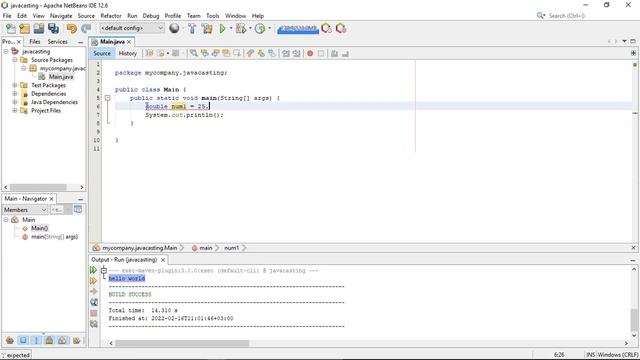Click the magnifier build overview icon in Output
This screenshot has height=360, width=640.
(x=93, y=302)
